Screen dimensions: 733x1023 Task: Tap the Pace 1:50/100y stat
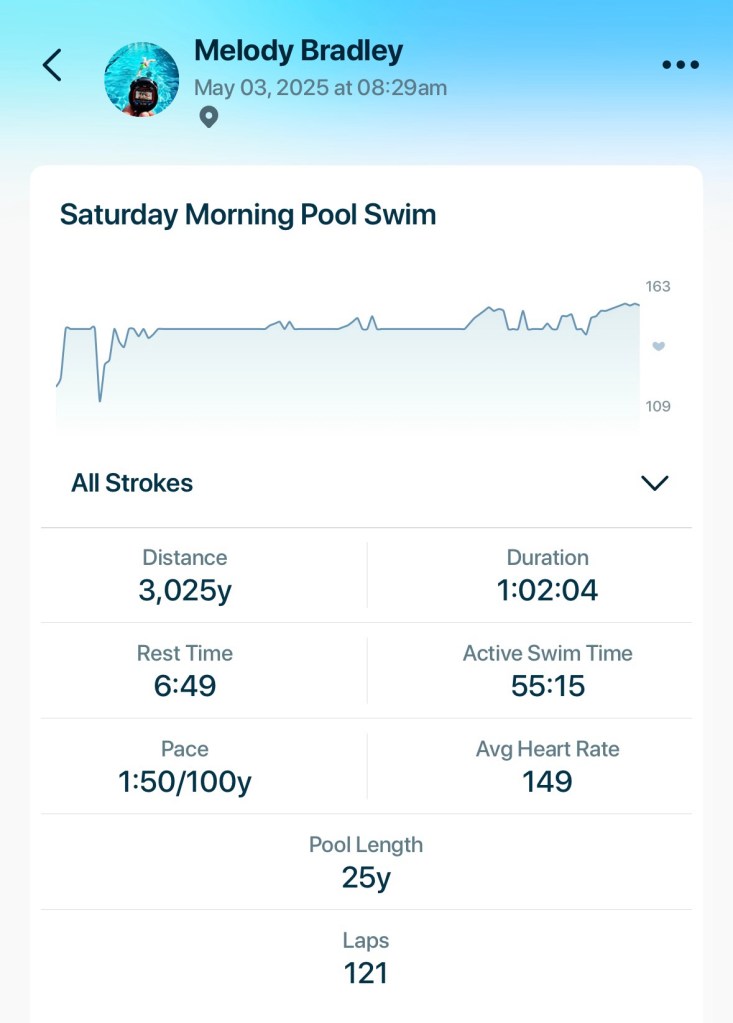coord(185,766)
